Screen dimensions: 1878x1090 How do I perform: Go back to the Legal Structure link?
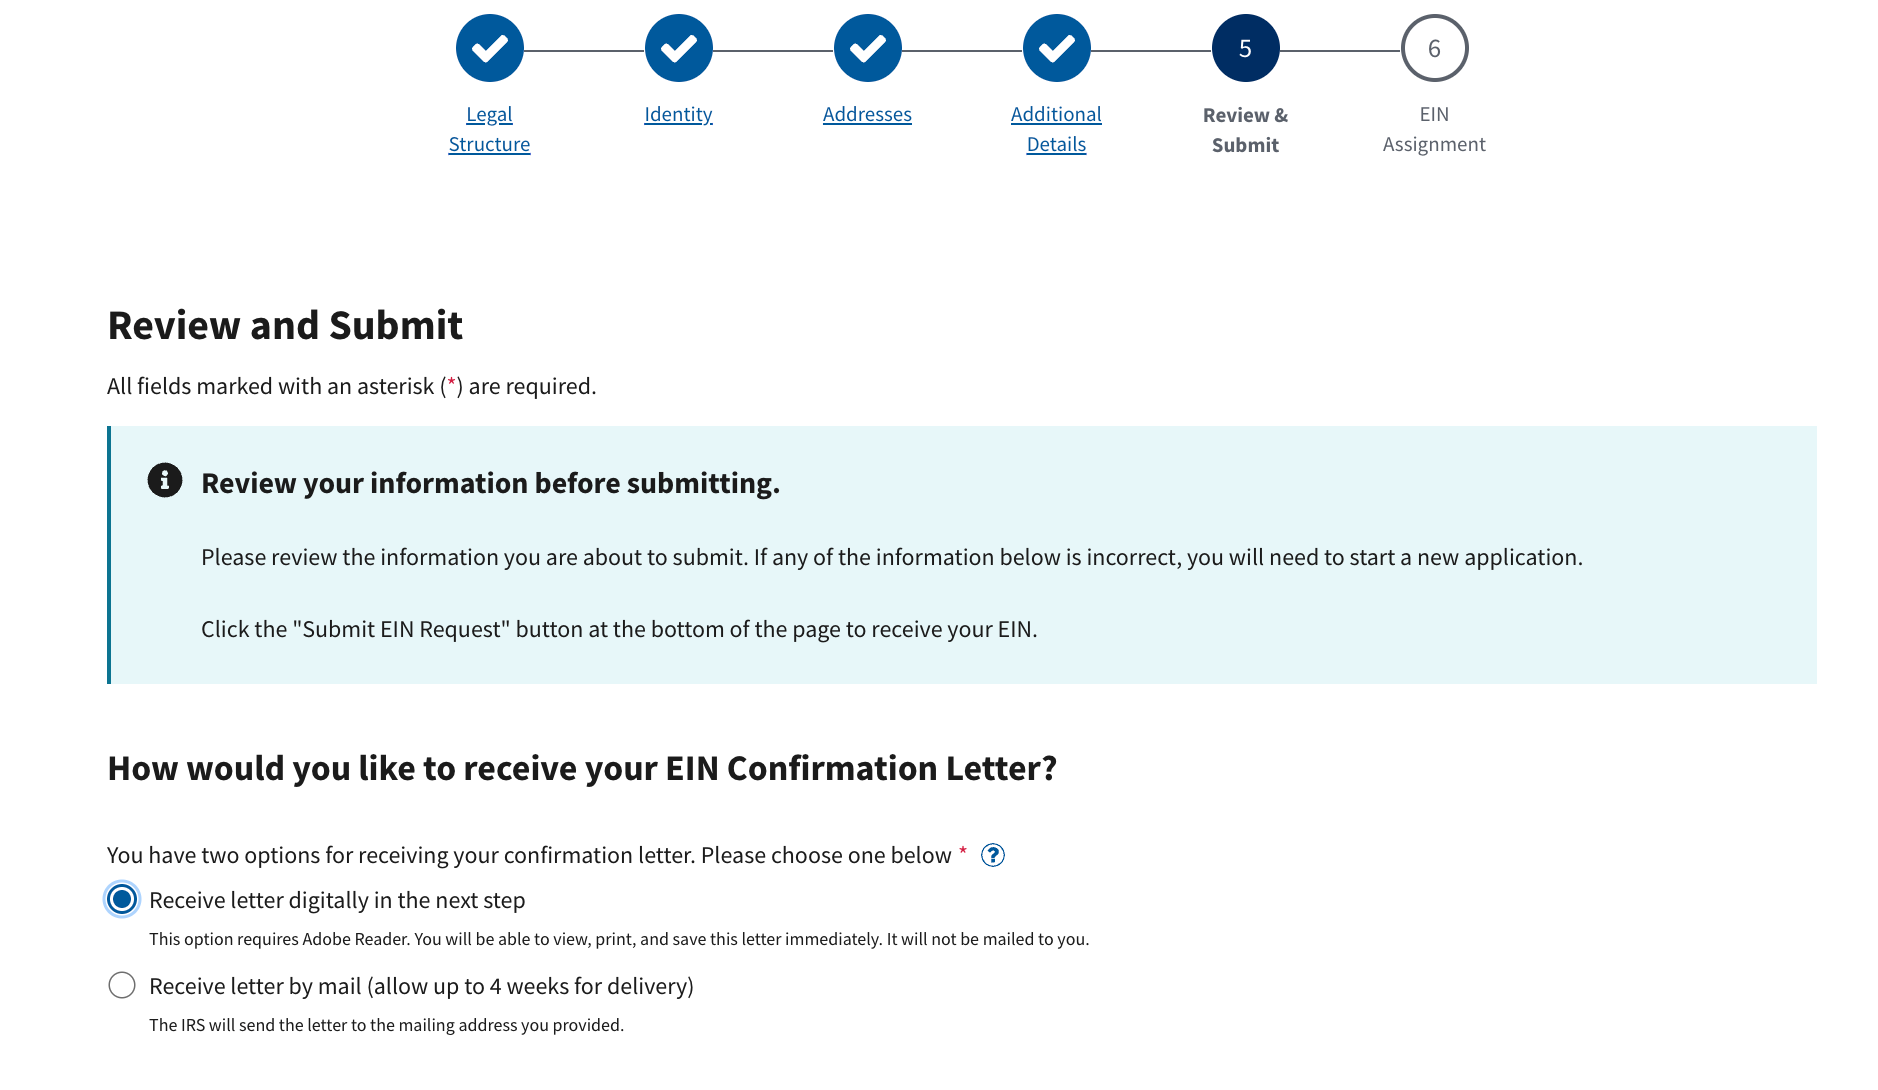click(x=489, y=129)
